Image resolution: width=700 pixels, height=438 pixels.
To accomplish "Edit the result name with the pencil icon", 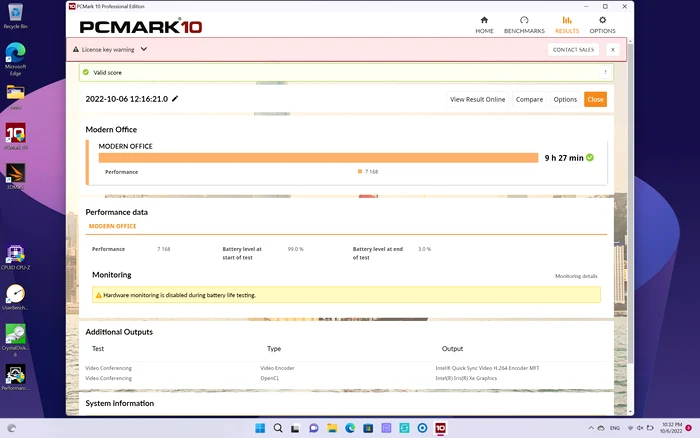I will (175, 99).
